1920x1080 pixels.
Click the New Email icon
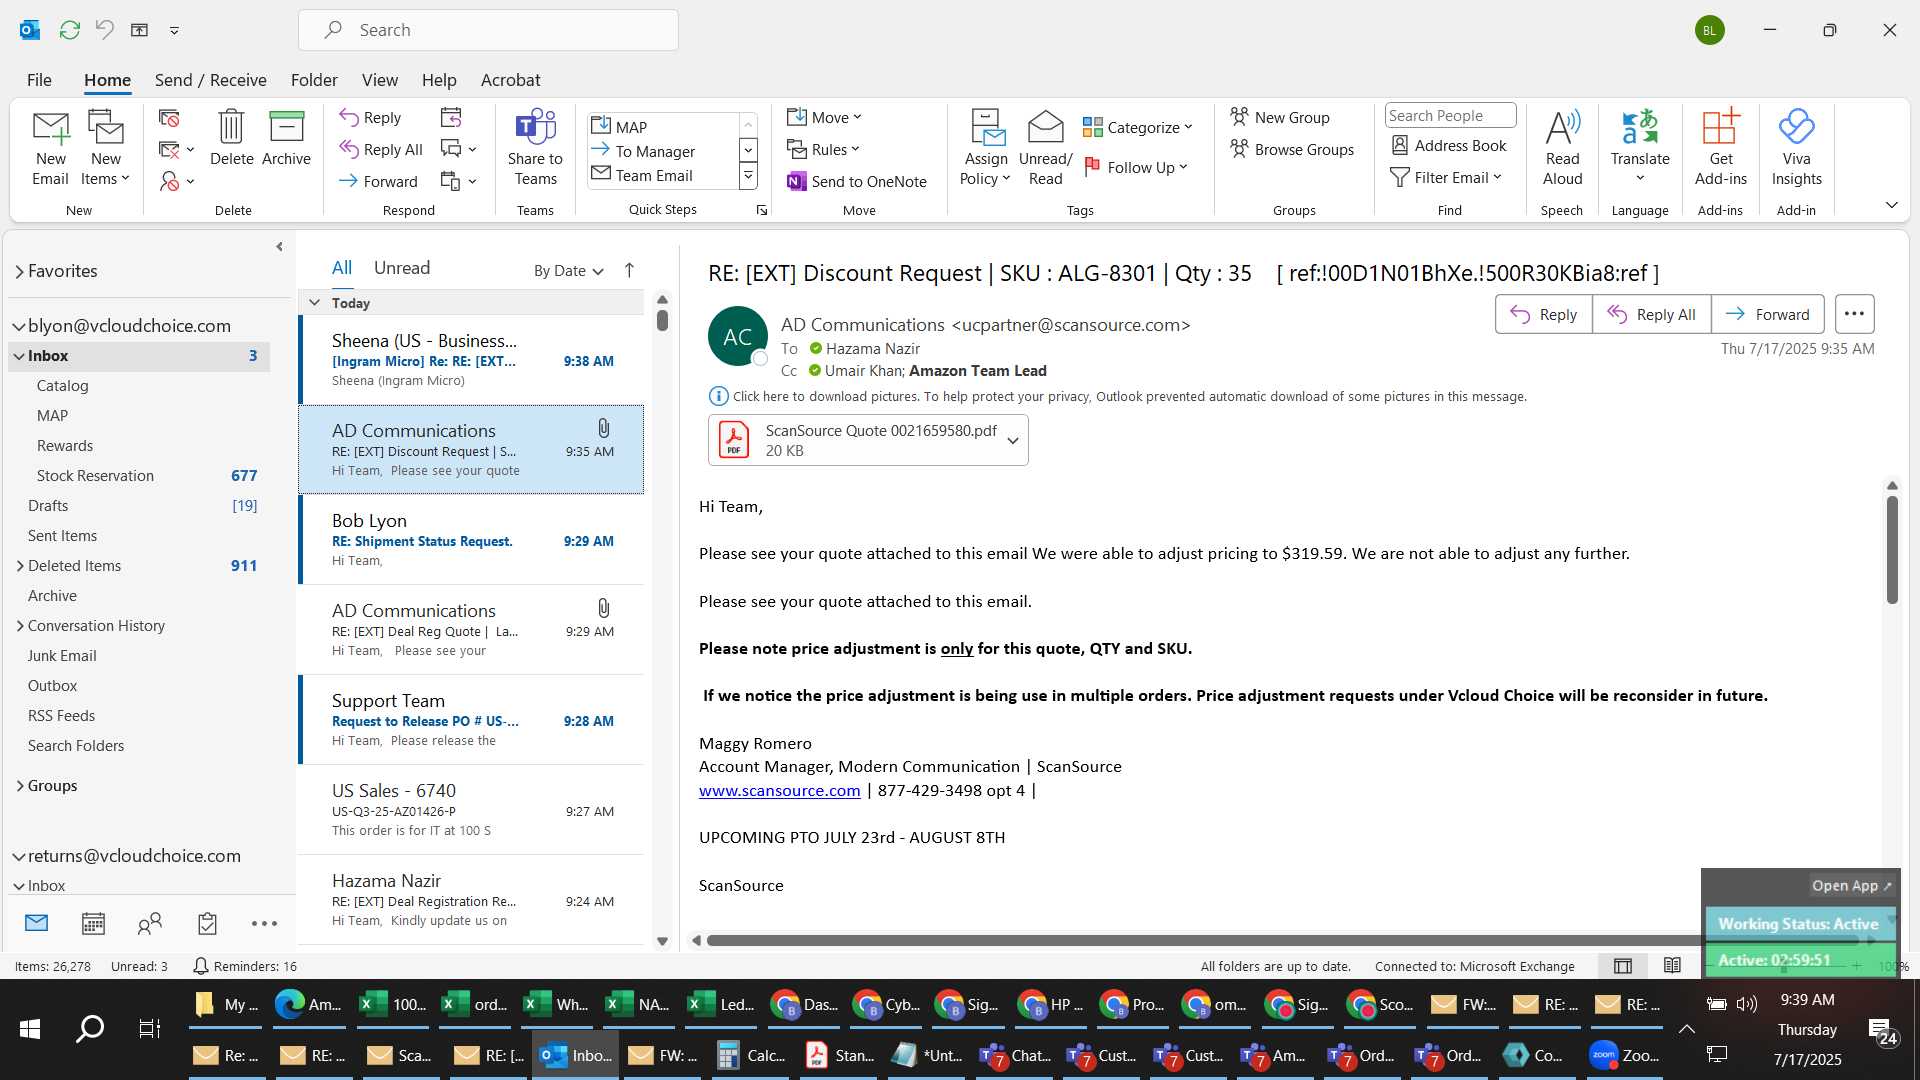coord(50,147)
